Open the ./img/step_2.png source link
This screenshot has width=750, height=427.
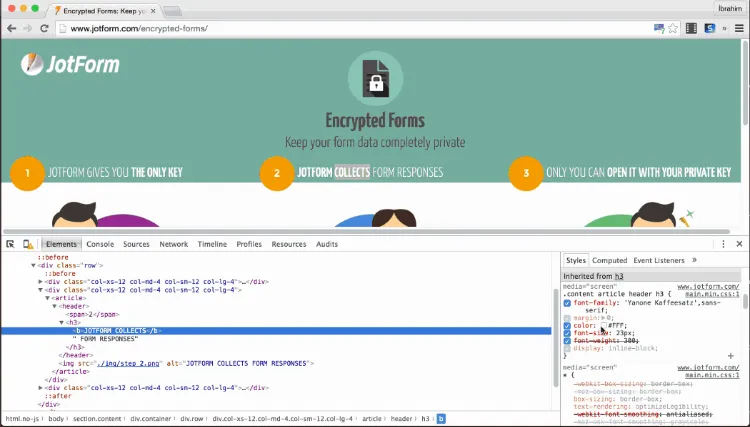coord(128,363)
